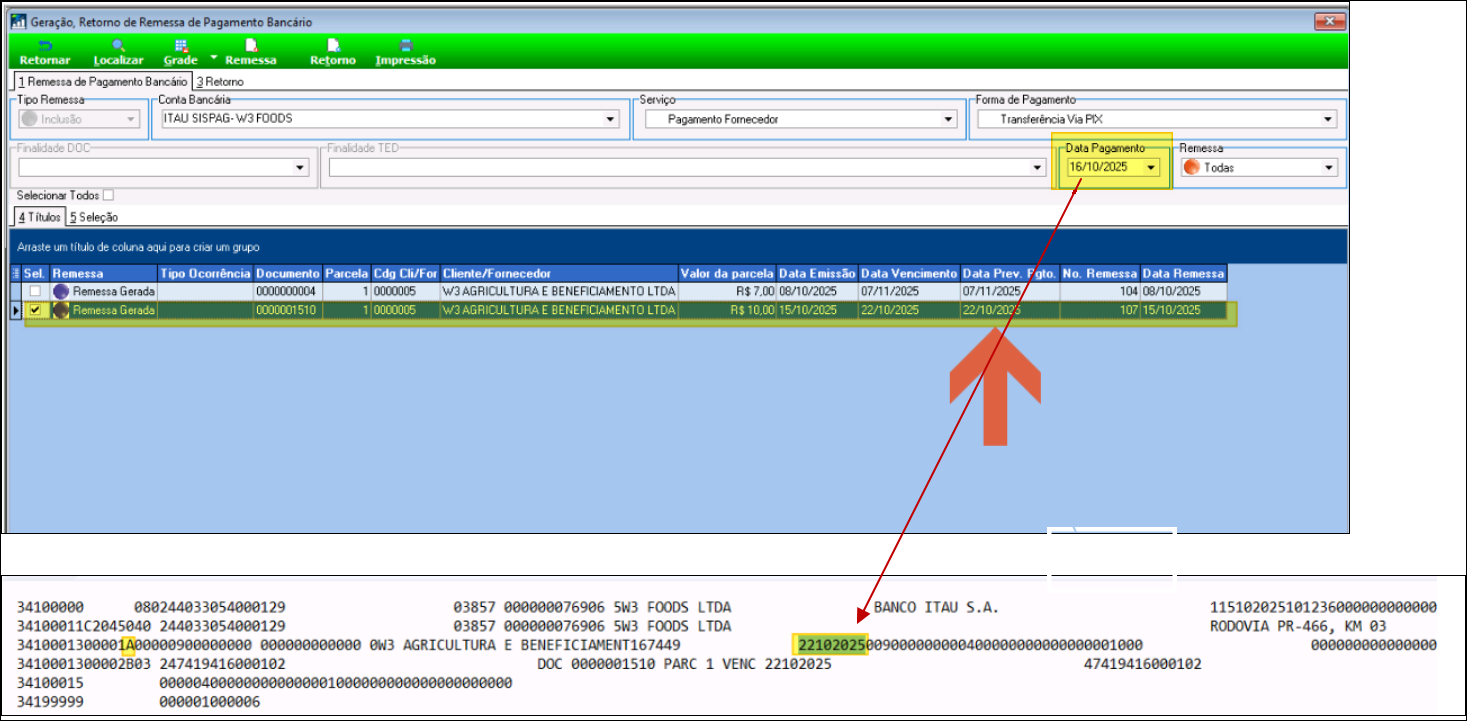
Task: Open the 5 Seleção tab
Action: coord(93,217)
